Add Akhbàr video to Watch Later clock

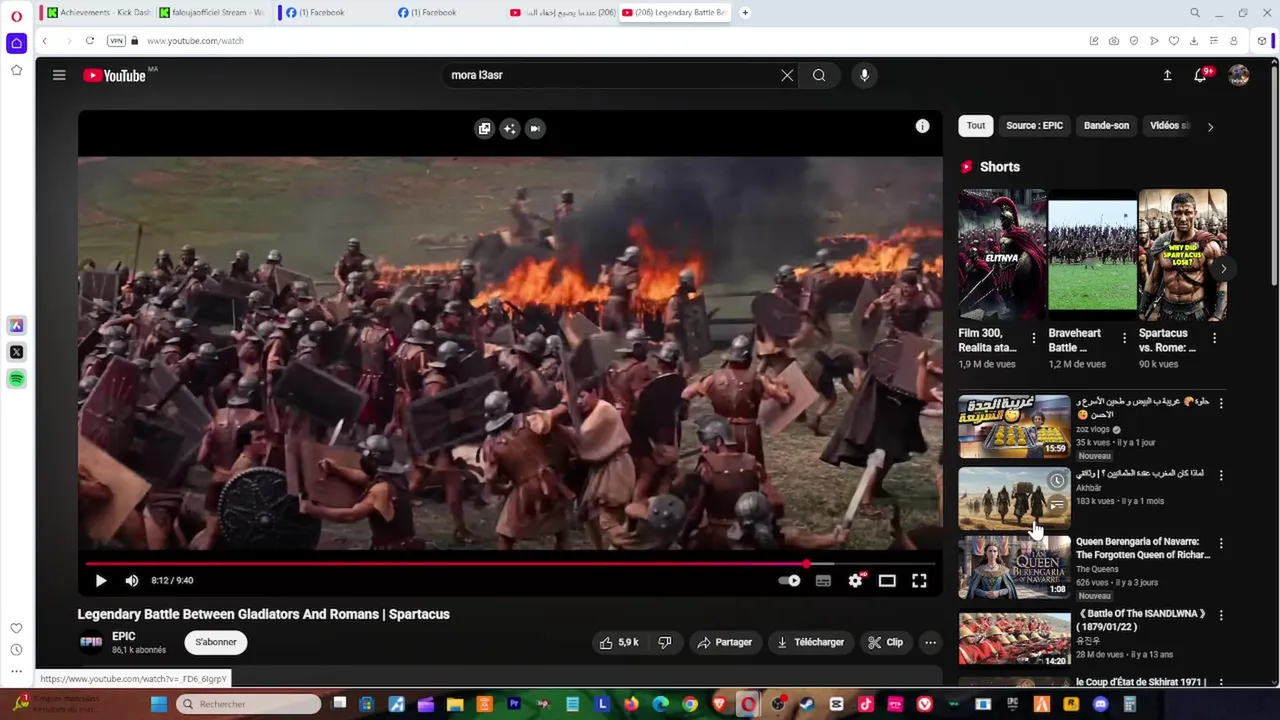coord(1056,481)
